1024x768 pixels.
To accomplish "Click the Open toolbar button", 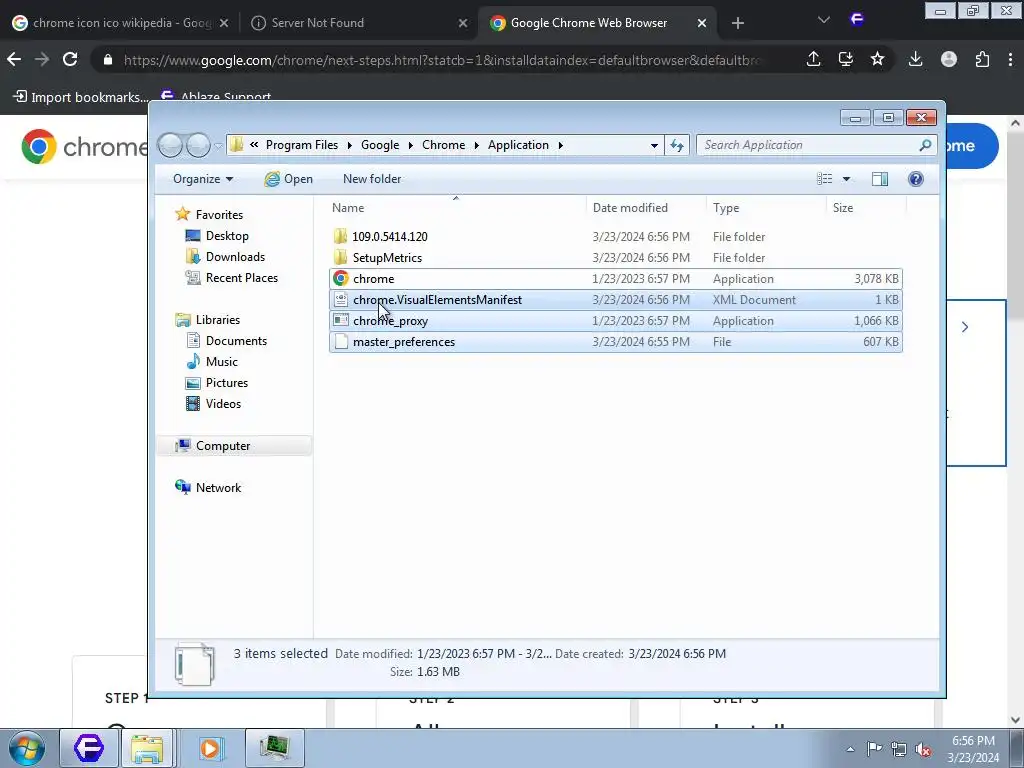I will pos(289,179).
